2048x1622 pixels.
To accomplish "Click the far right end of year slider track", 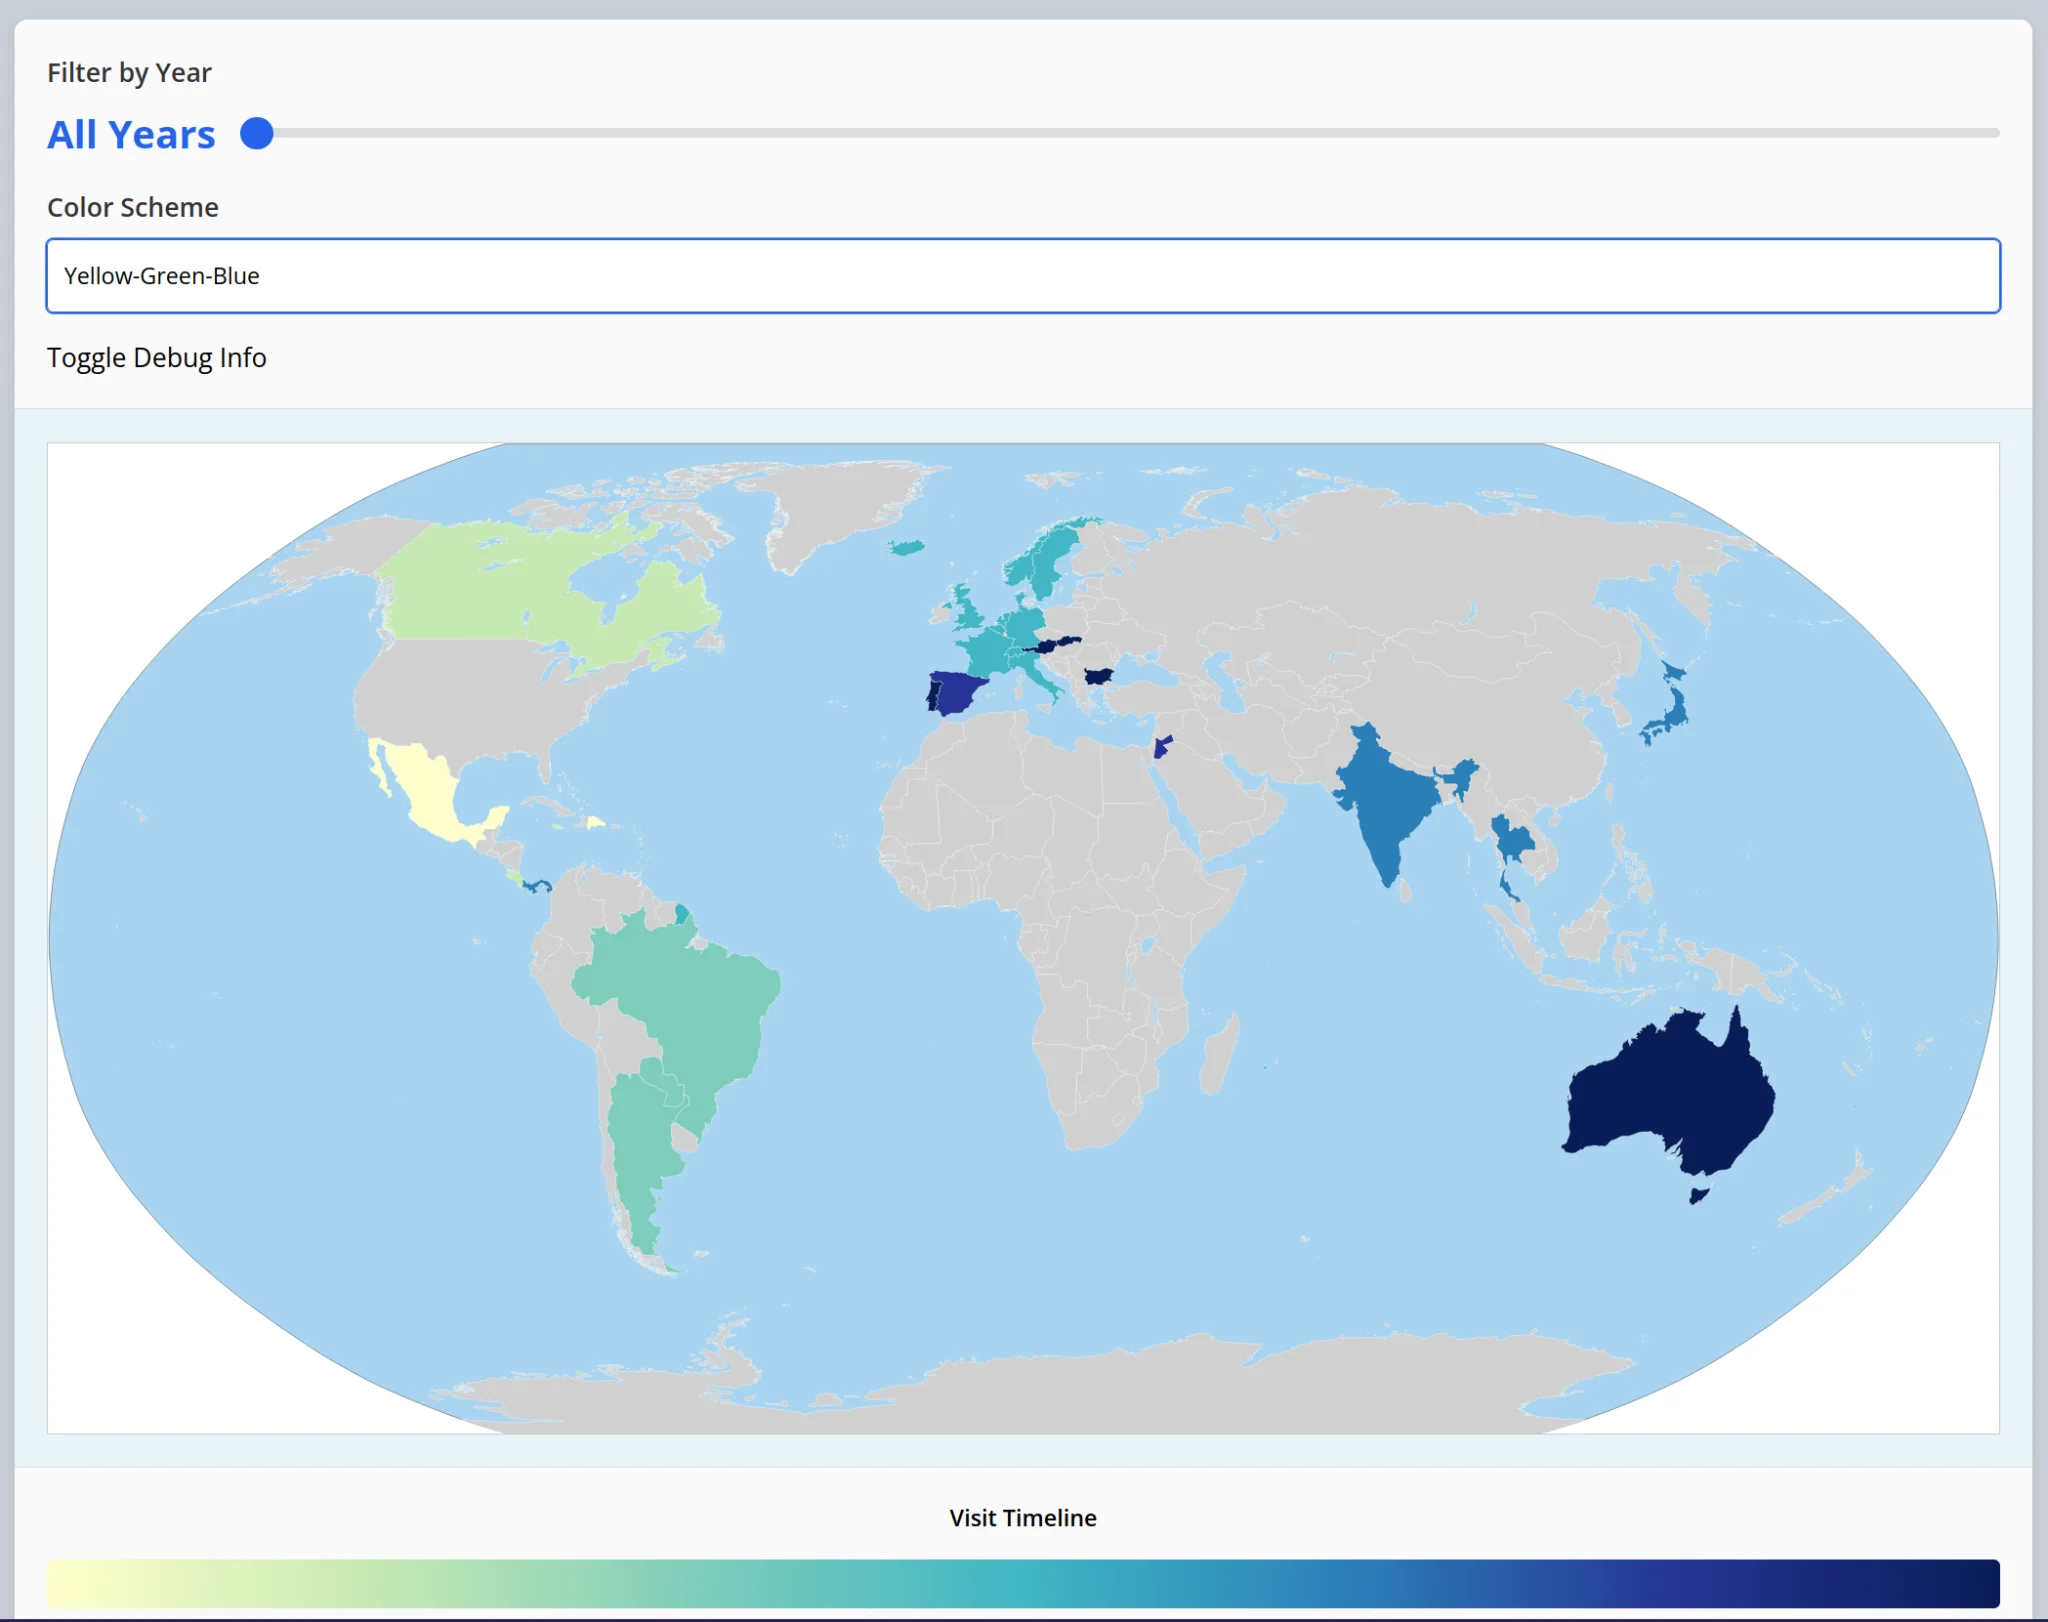I will pos(1993,133).
